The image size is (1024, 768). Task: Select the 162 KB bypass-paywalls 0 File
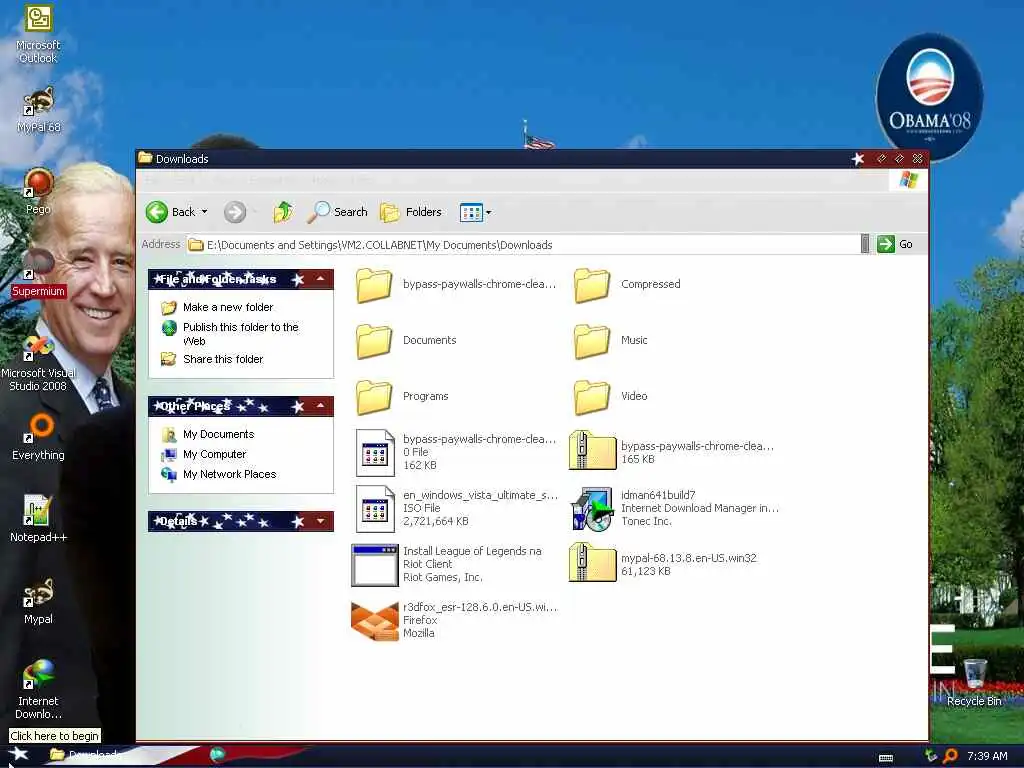tap(456, 452)
